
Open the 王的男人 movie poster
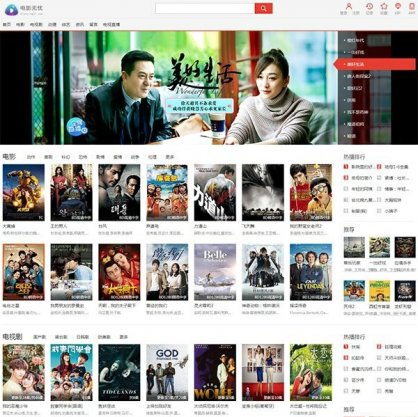tap(71, 192)
